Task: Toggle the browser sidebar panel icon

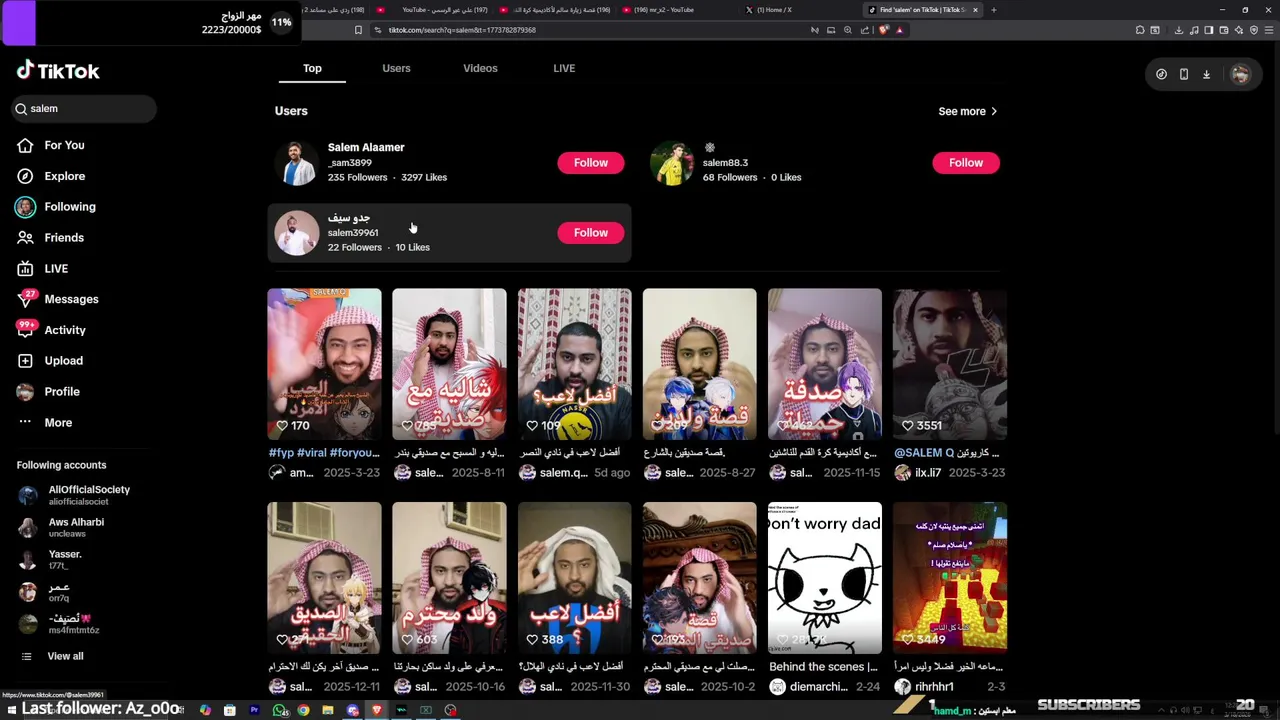Action: (x=1209, y=30)
